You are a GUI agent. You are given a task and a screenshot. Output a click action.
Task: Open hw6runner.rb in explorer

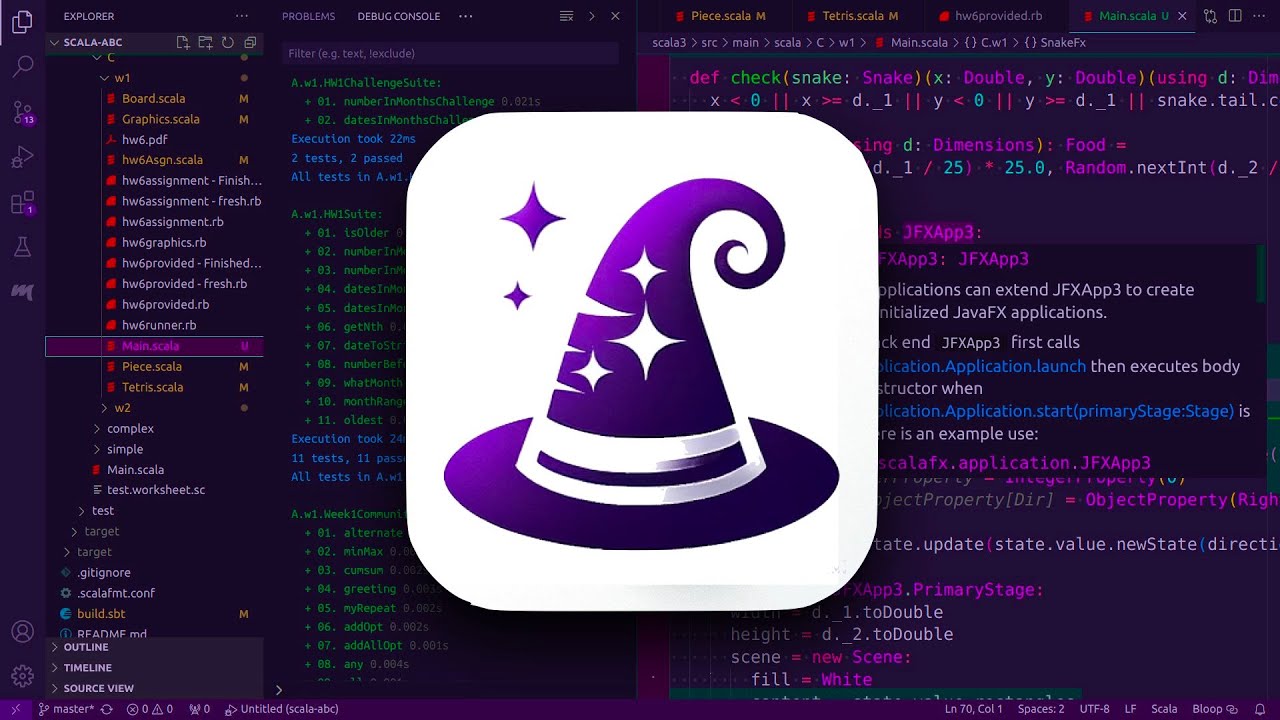tap(154, 325)
